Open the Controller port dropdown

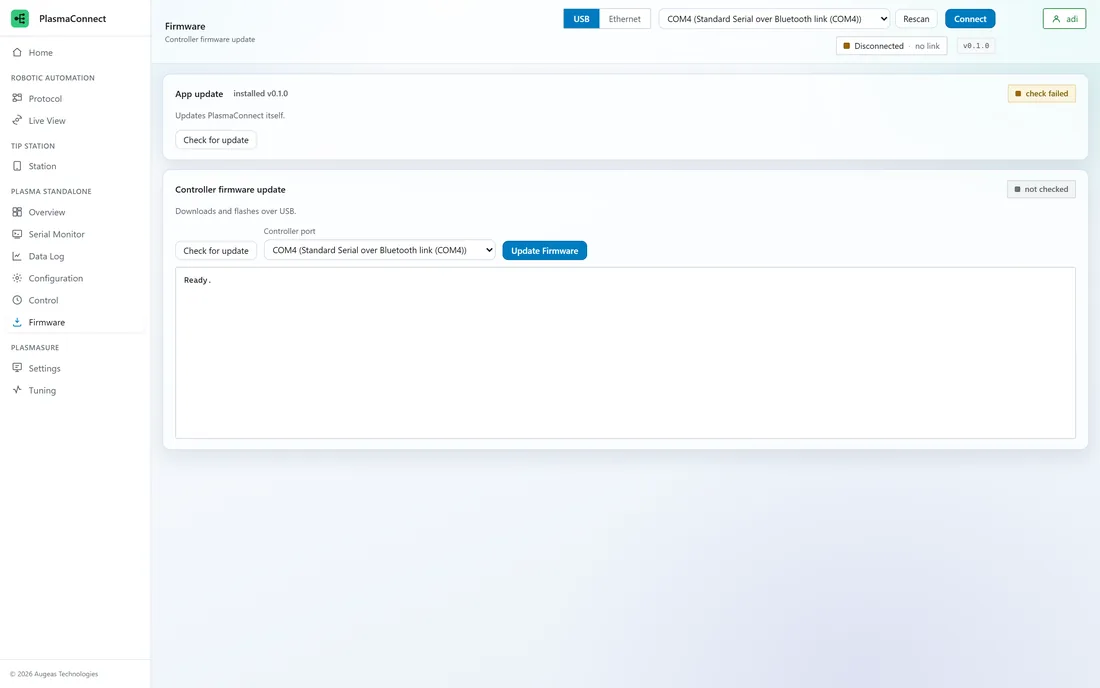pyautogui.click(x=380, y=250)
